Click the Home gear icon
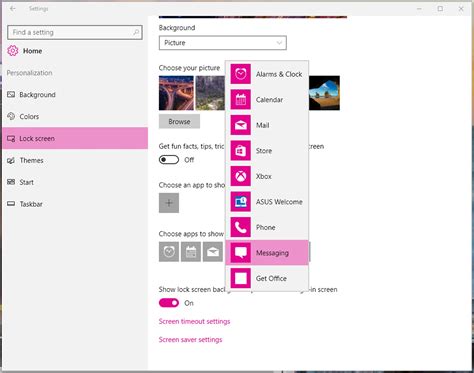The width and height of the screenshot is (474, 373). (13, 51)
